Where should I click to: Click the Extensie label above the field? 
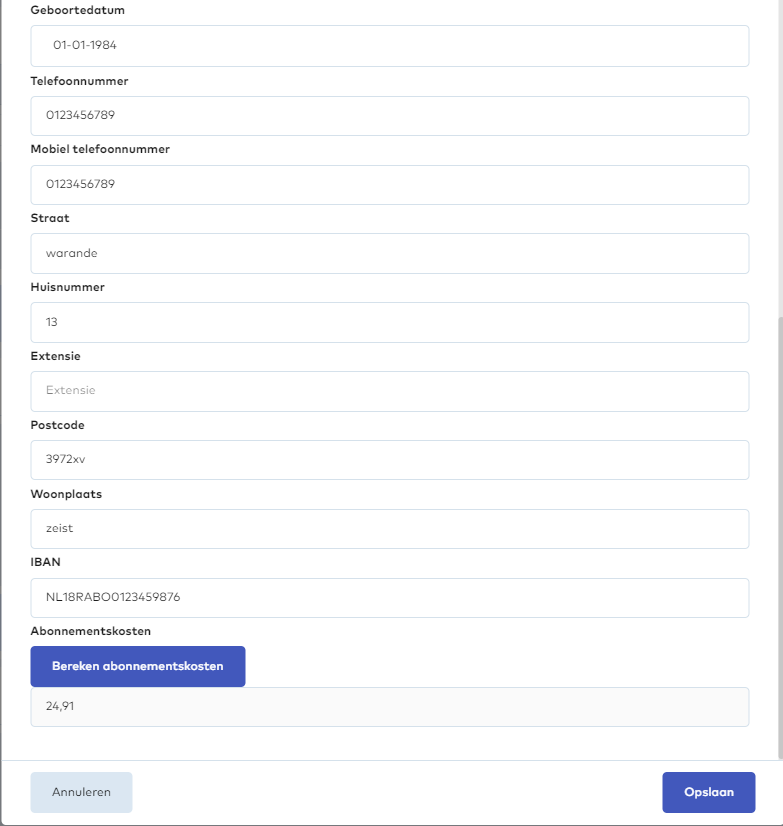(56, 356)
